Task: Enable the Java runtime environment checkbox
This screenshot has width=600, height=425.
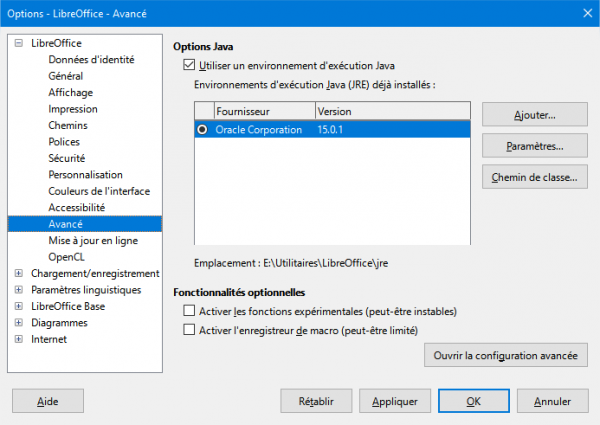Action: pyautogui.click(x=190, y=64)
